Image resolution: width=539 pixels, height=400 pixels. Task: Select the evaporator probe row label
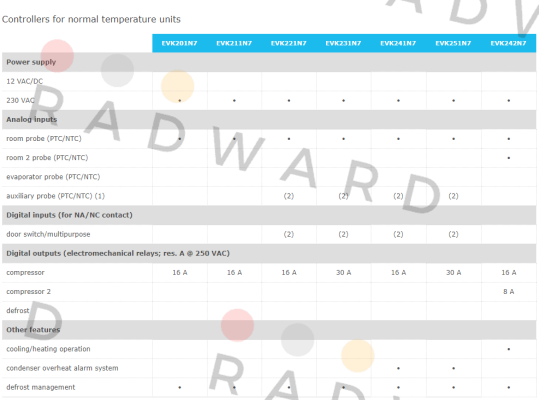[53, 177]
